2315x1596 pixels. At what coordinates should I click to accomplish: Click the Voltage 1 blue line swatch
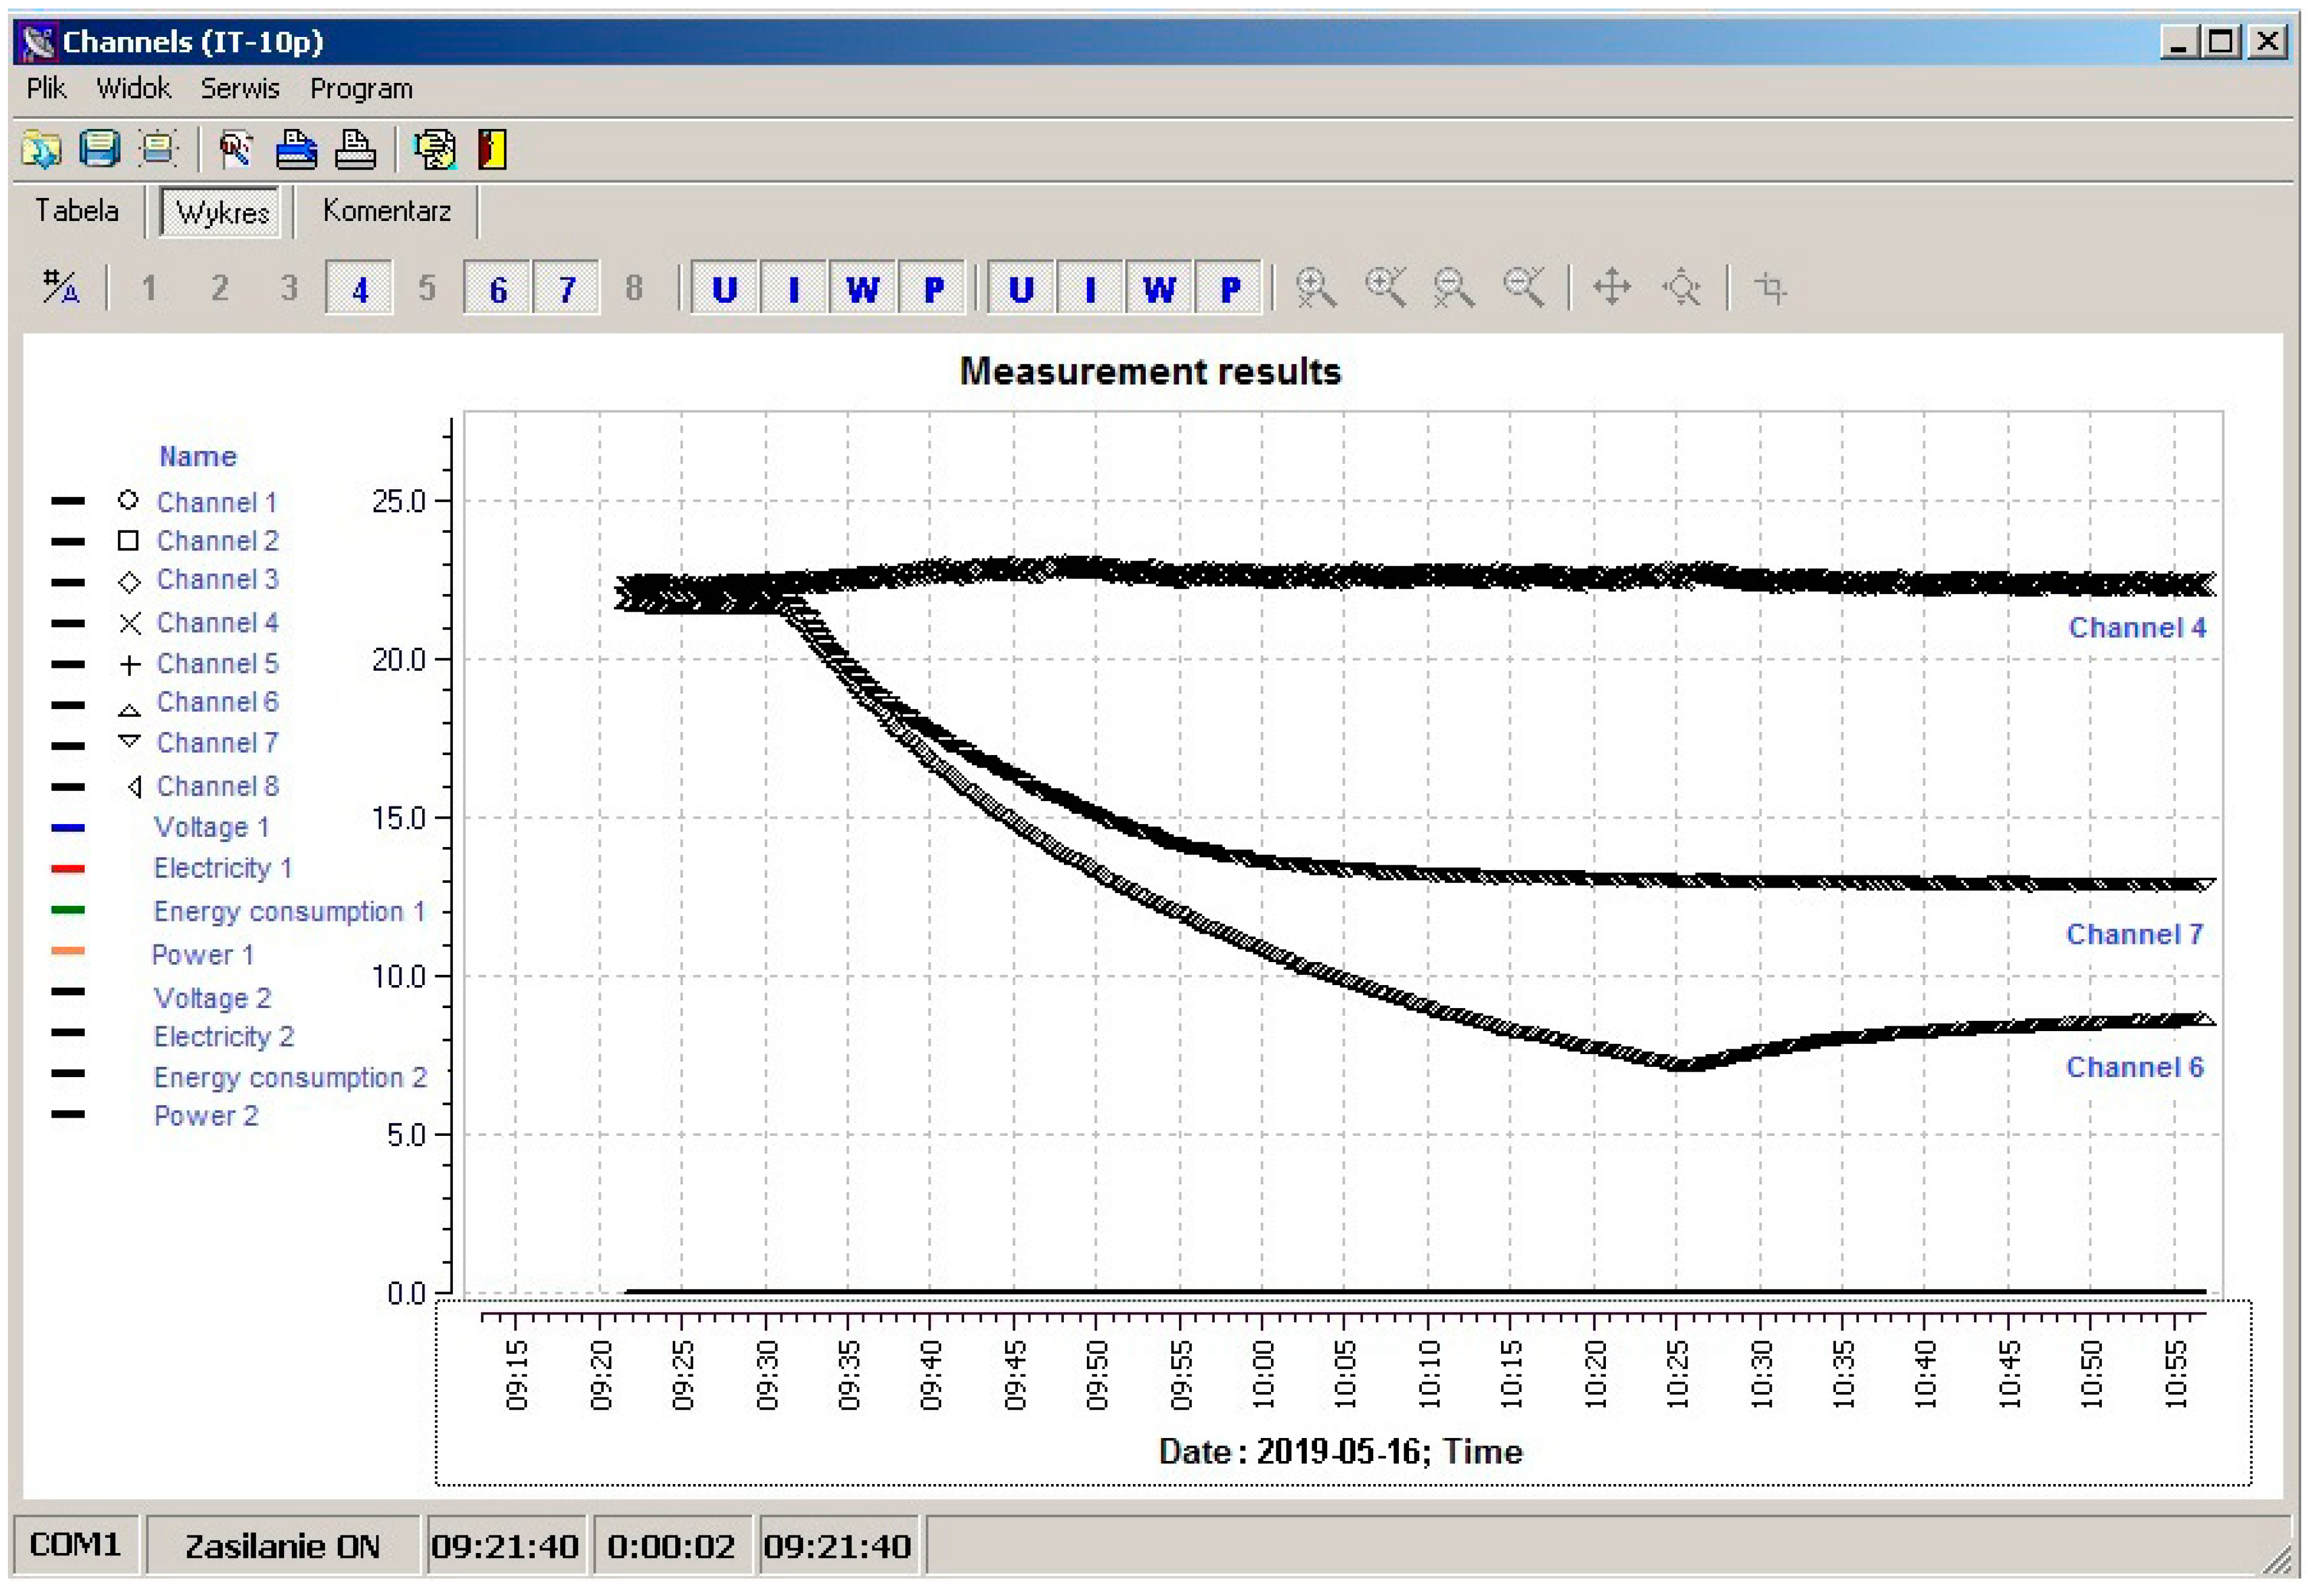68,828
